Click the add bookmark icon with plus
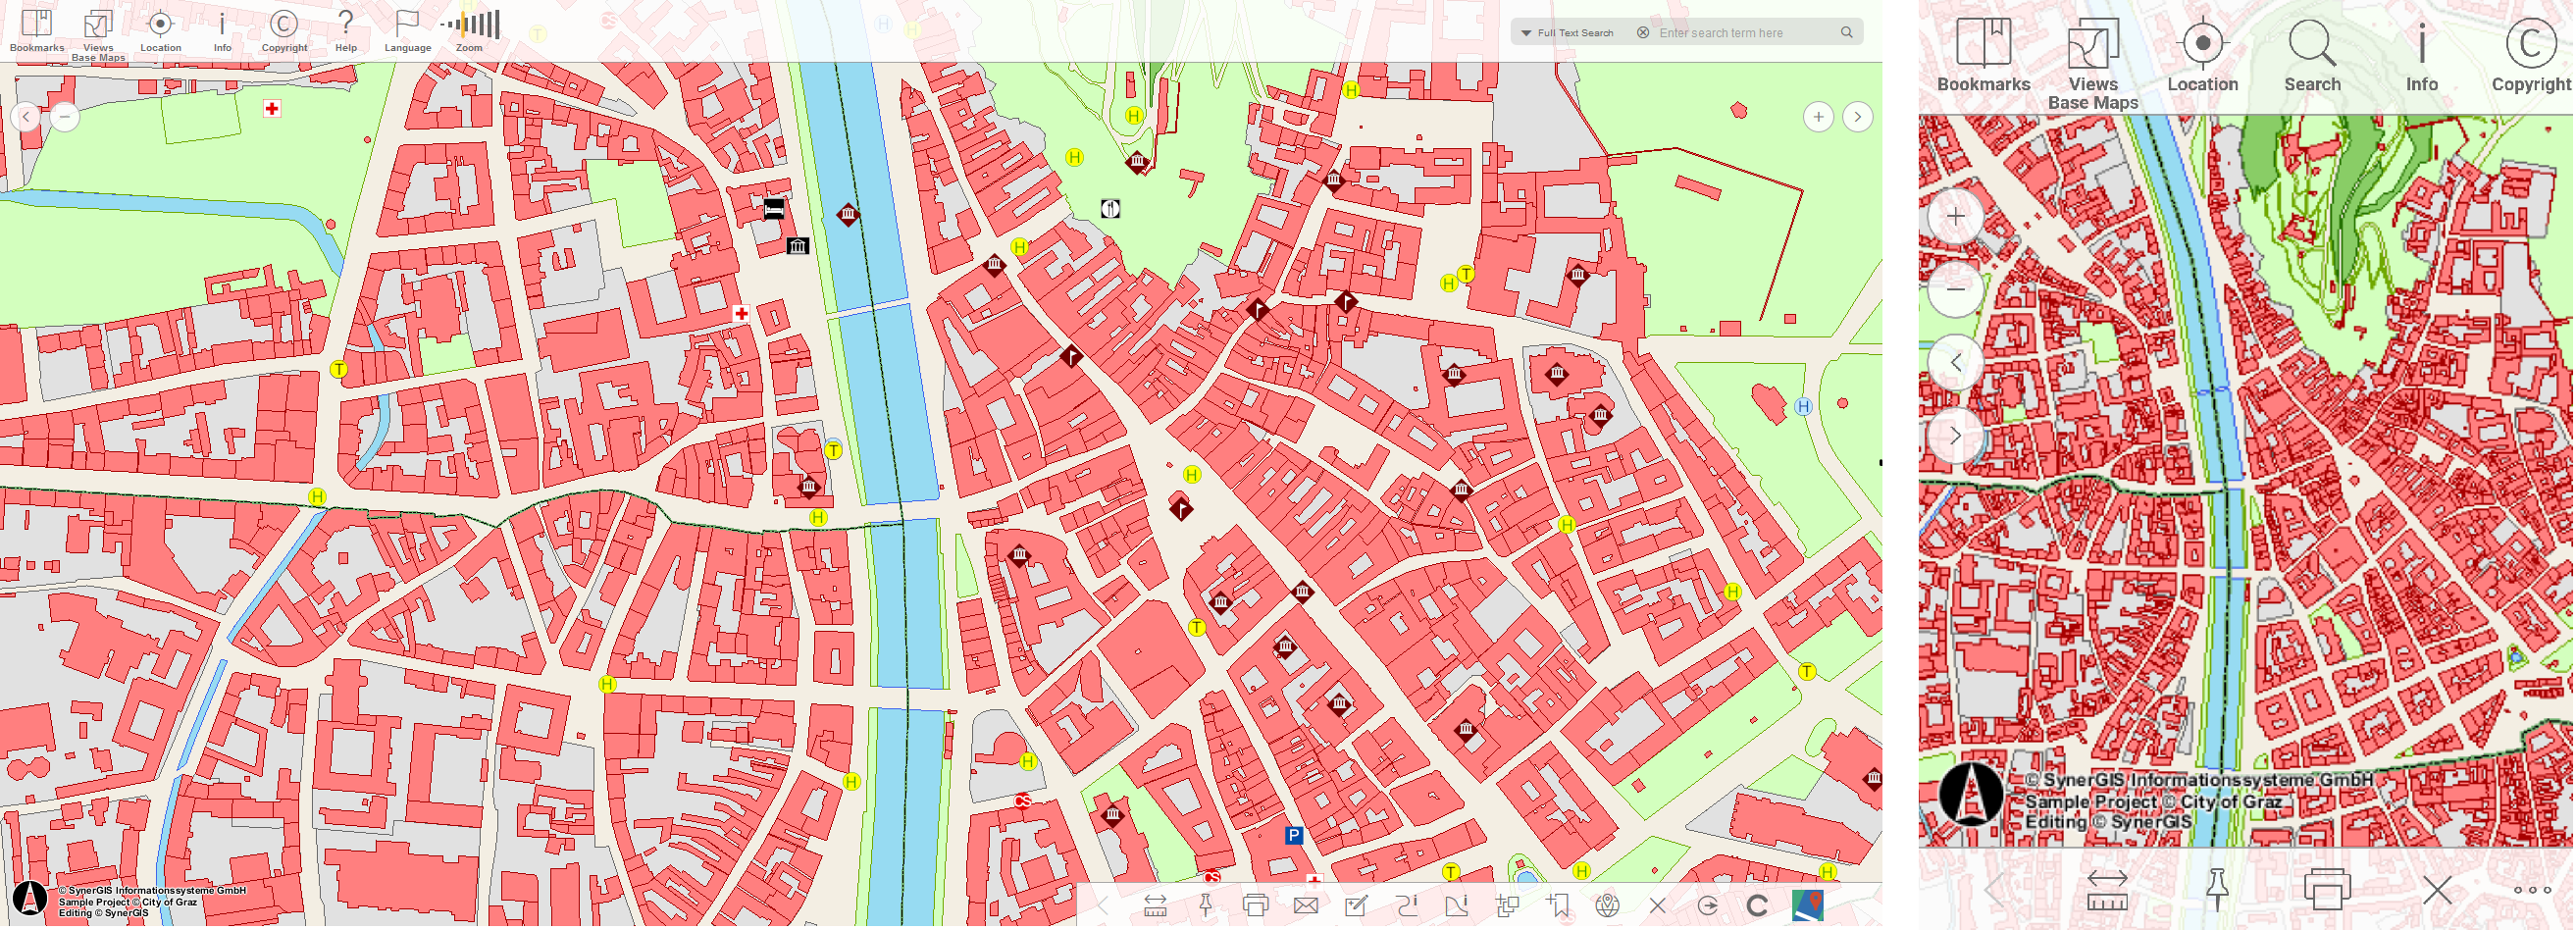Viewport: 2576px width, 930px height. (x=1558, y=906)
